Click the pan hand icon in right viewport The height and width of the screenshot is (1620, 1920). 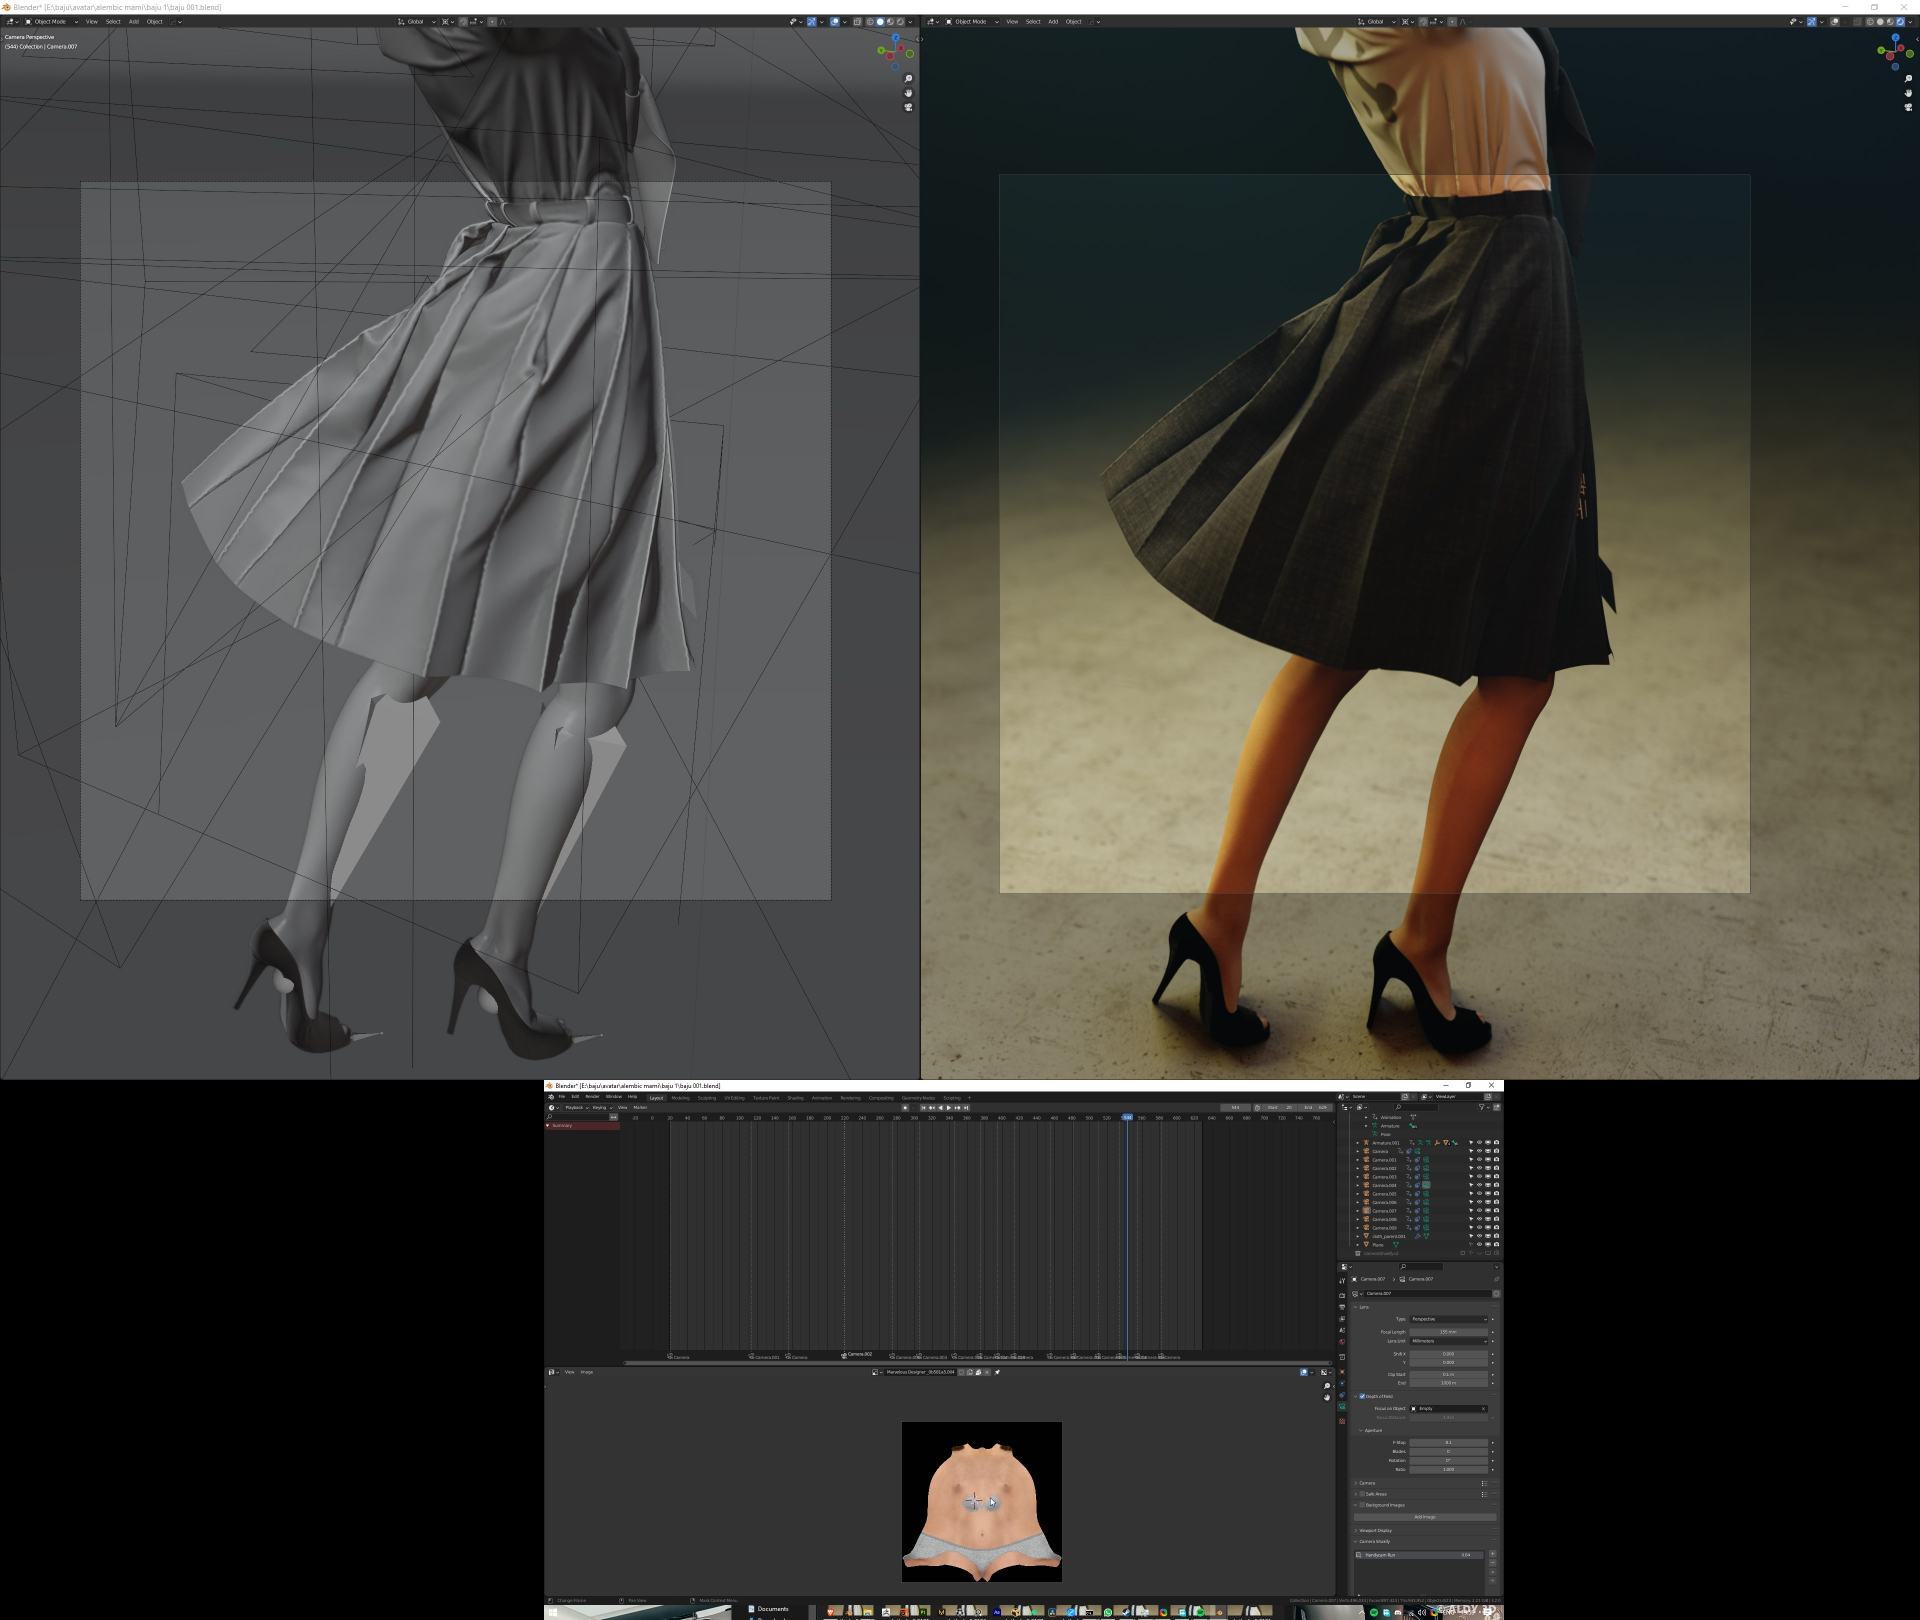[x=1908, y=93]
